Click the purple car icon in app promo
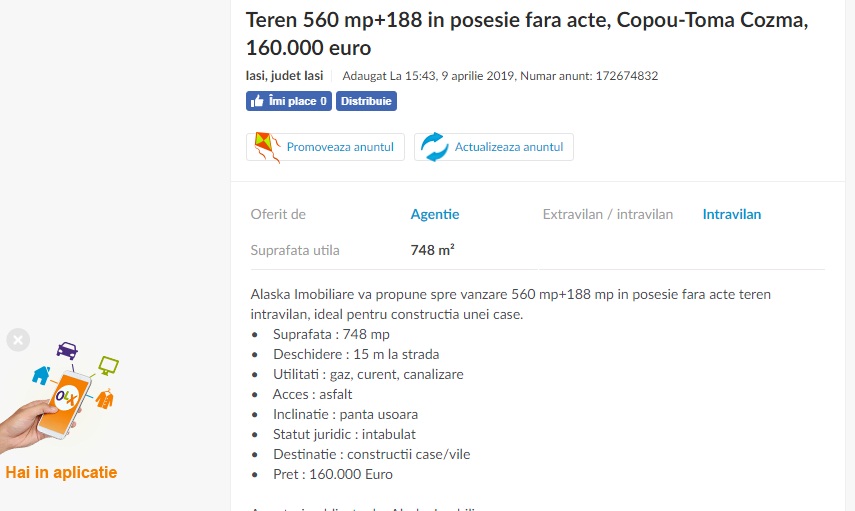Image resolution: width=855 pixels, height=511 pixels. [67, 350]
